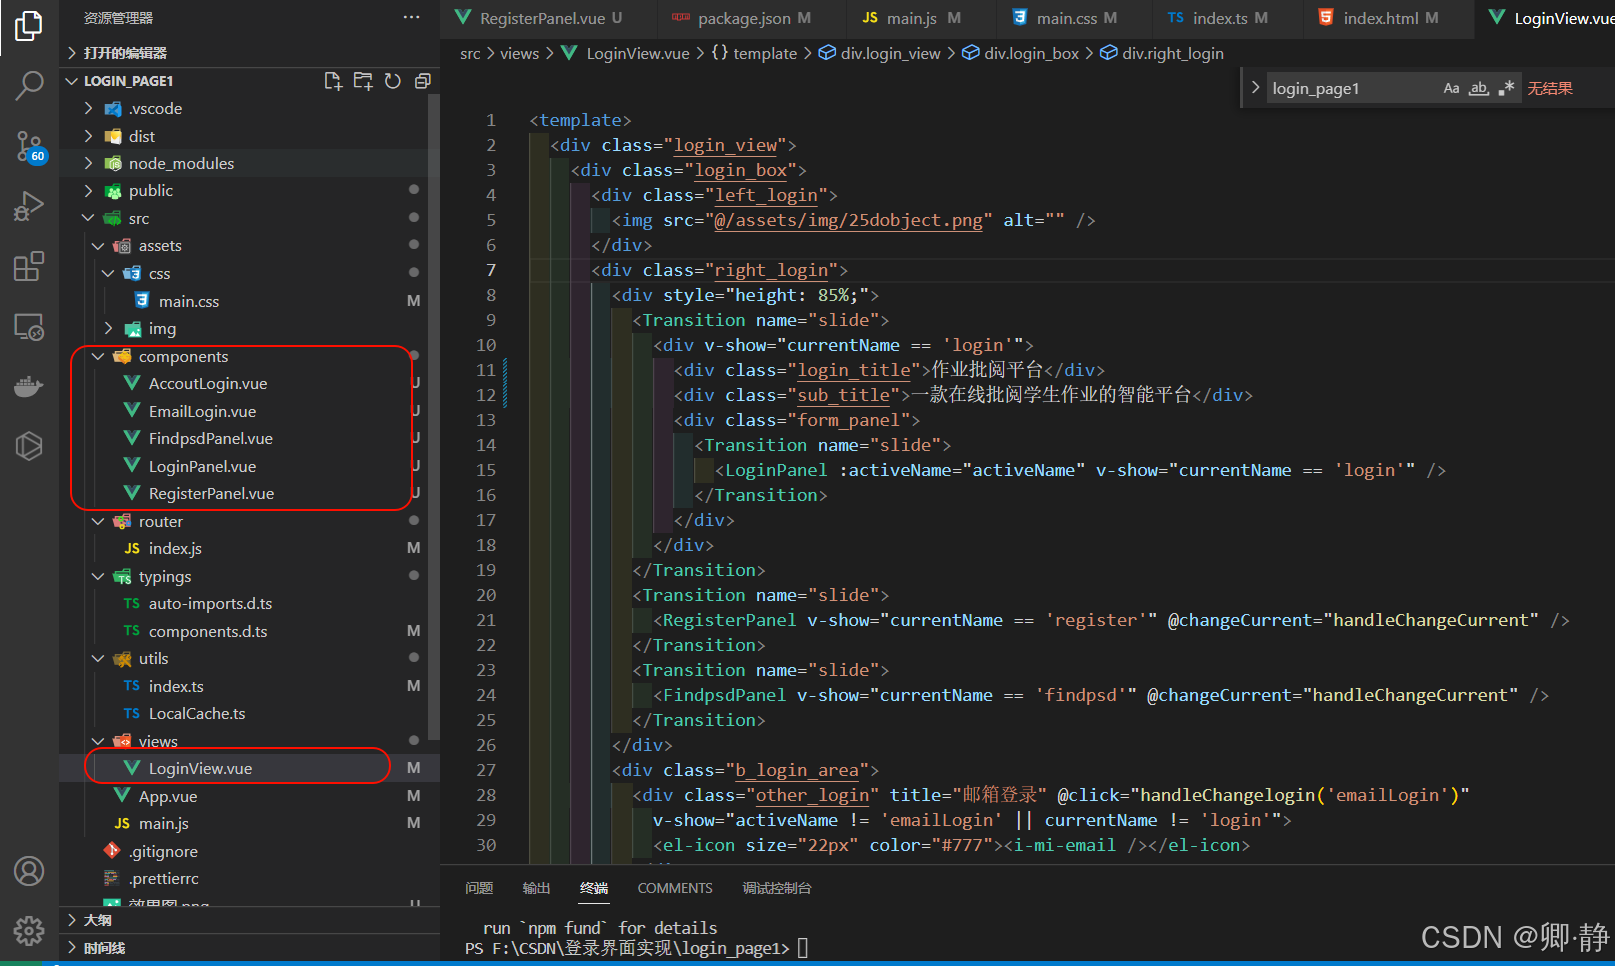Collapse all folders in the explorer

tap(422, 81)
